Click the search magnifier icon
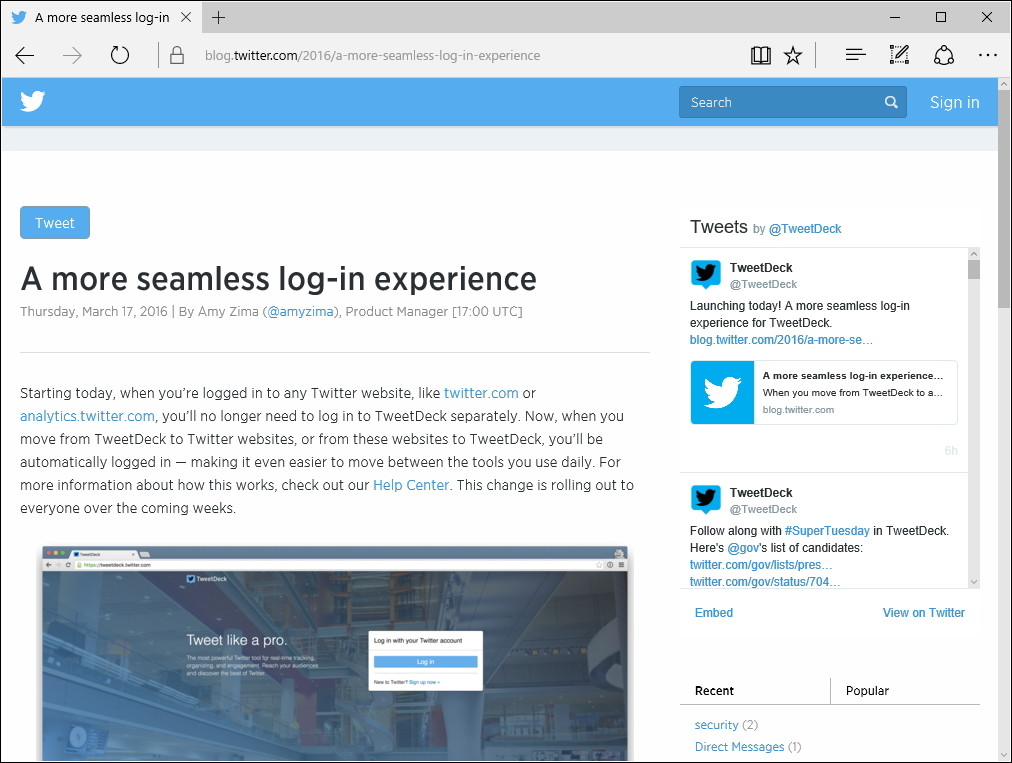The width and height of the screenshot is (1012, 763). (891, 102)
